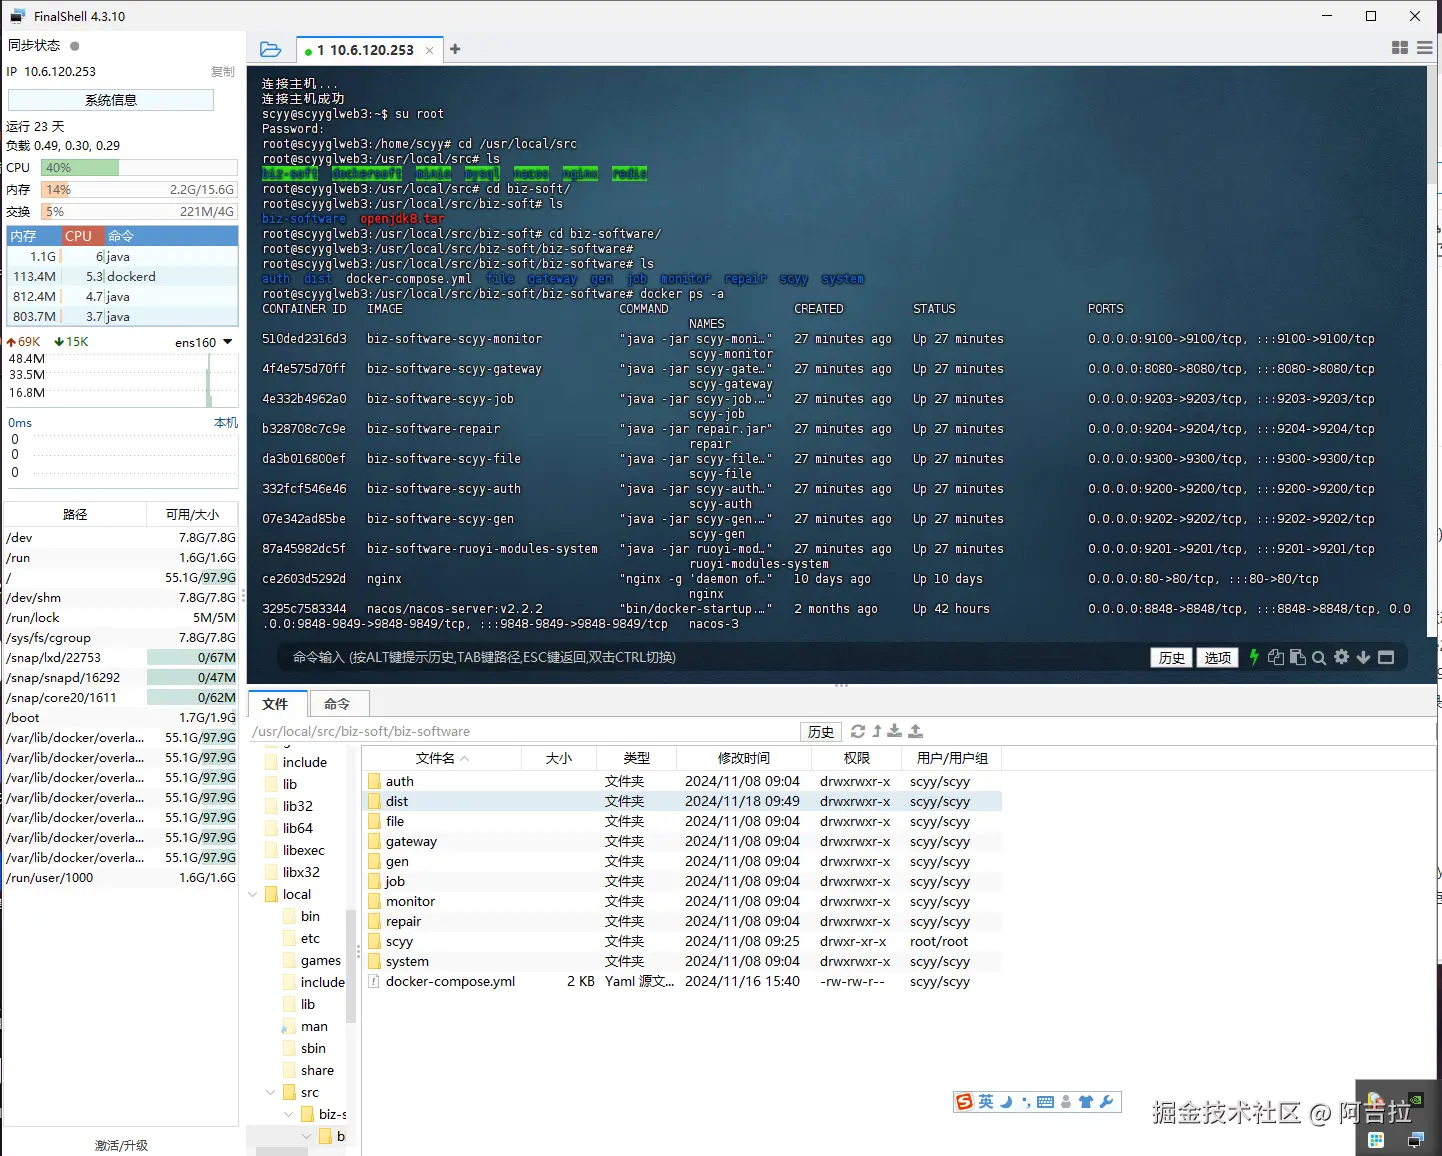Open Sogou soft keyboard icon
The width and height of the screenshot is (1442, 1156).
(1046, 1102)
